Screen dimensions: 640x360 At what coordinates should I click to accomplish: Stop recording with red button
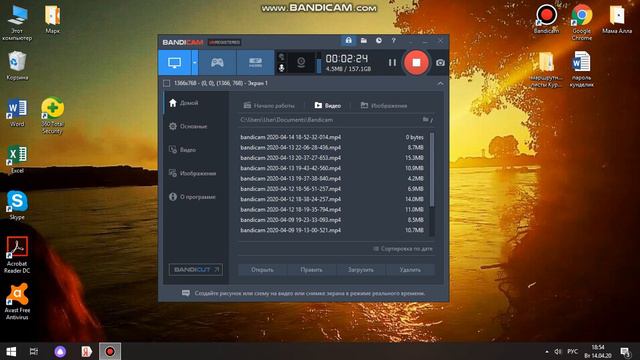pyautogui.click(x=416, y=62)
